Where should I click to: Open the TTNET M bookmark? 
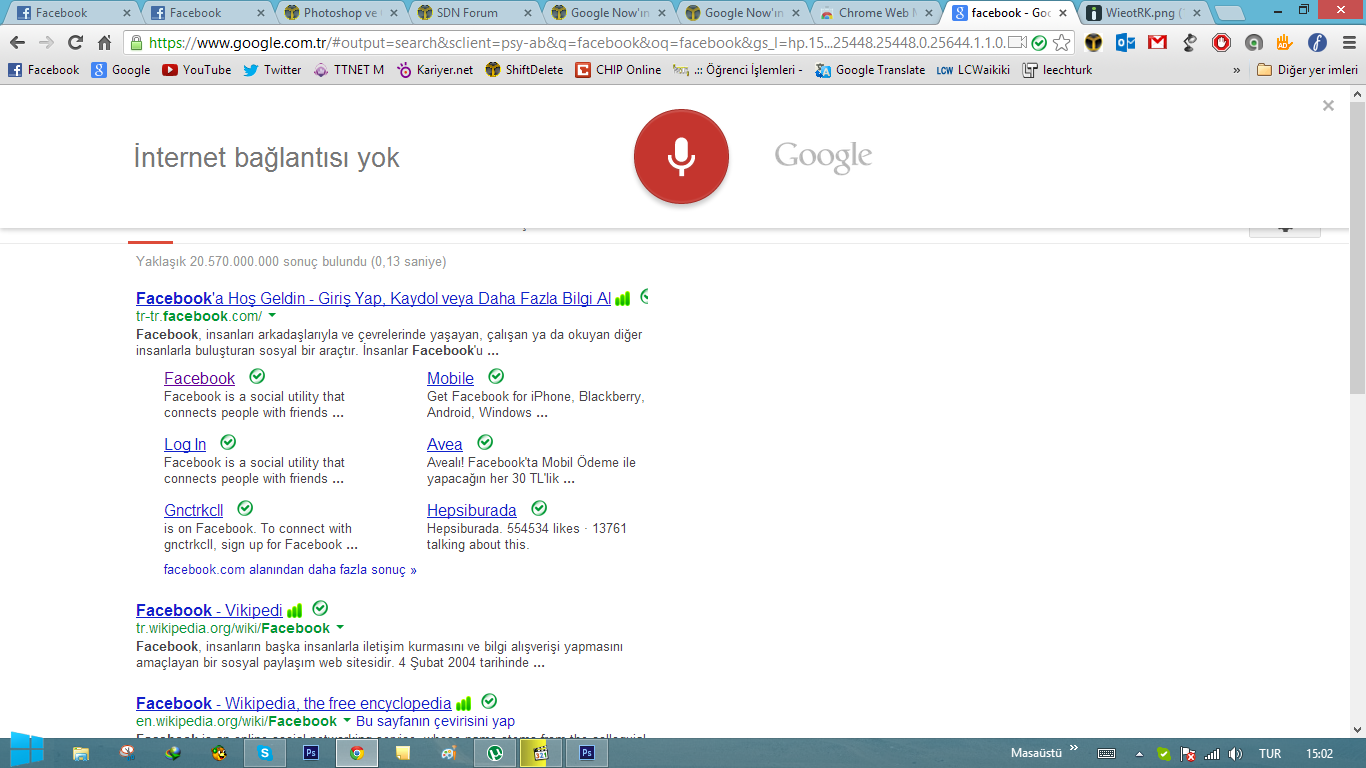pyautogui.click(x=348, y=70)
